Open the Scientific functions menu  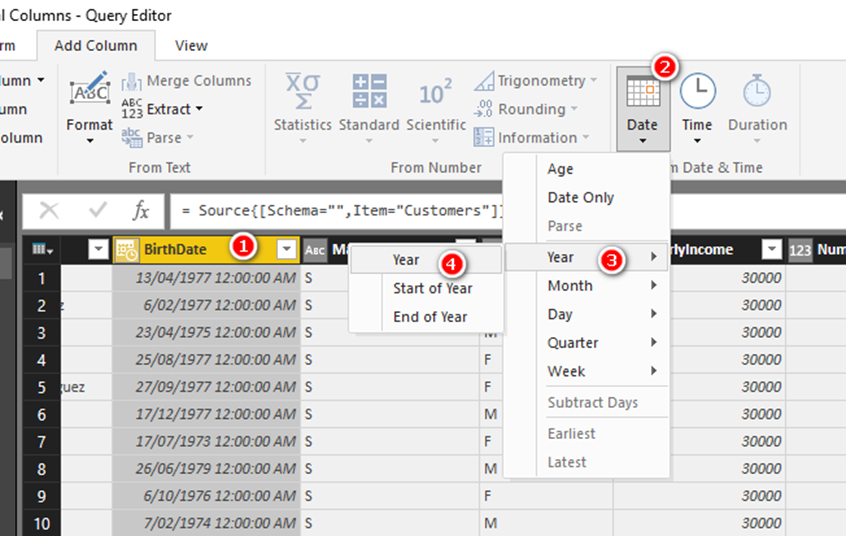[x=436, y=108]
